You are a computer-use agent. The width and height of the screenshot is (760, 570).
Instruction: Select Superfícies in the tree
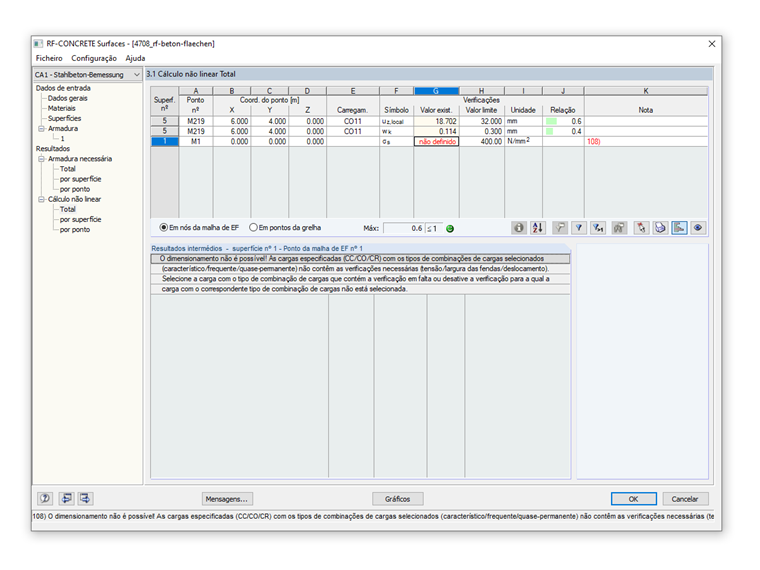pyautogui.click(x=64, y=119)
